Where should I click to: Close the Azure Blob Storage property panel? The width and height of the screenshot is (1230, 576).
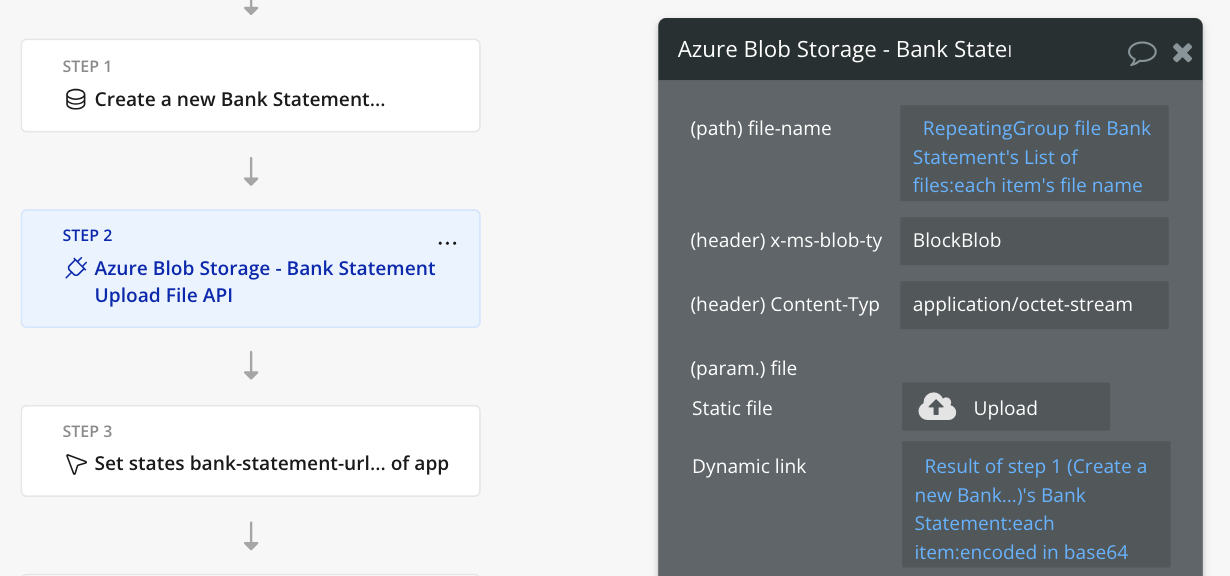tap(1182, 52)
